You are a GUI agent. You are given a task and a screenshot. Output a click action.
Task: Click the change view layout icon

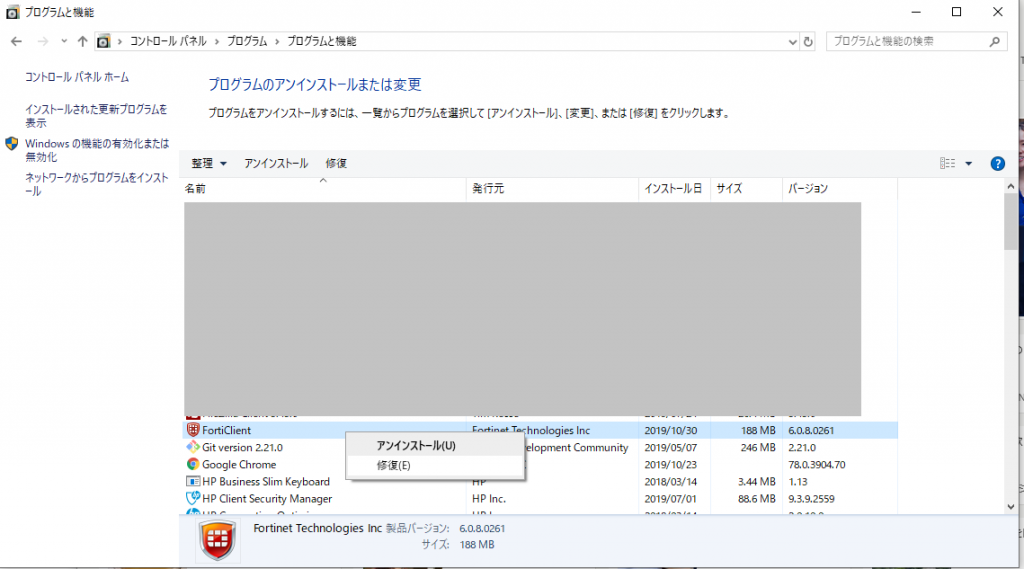[948, 163]
